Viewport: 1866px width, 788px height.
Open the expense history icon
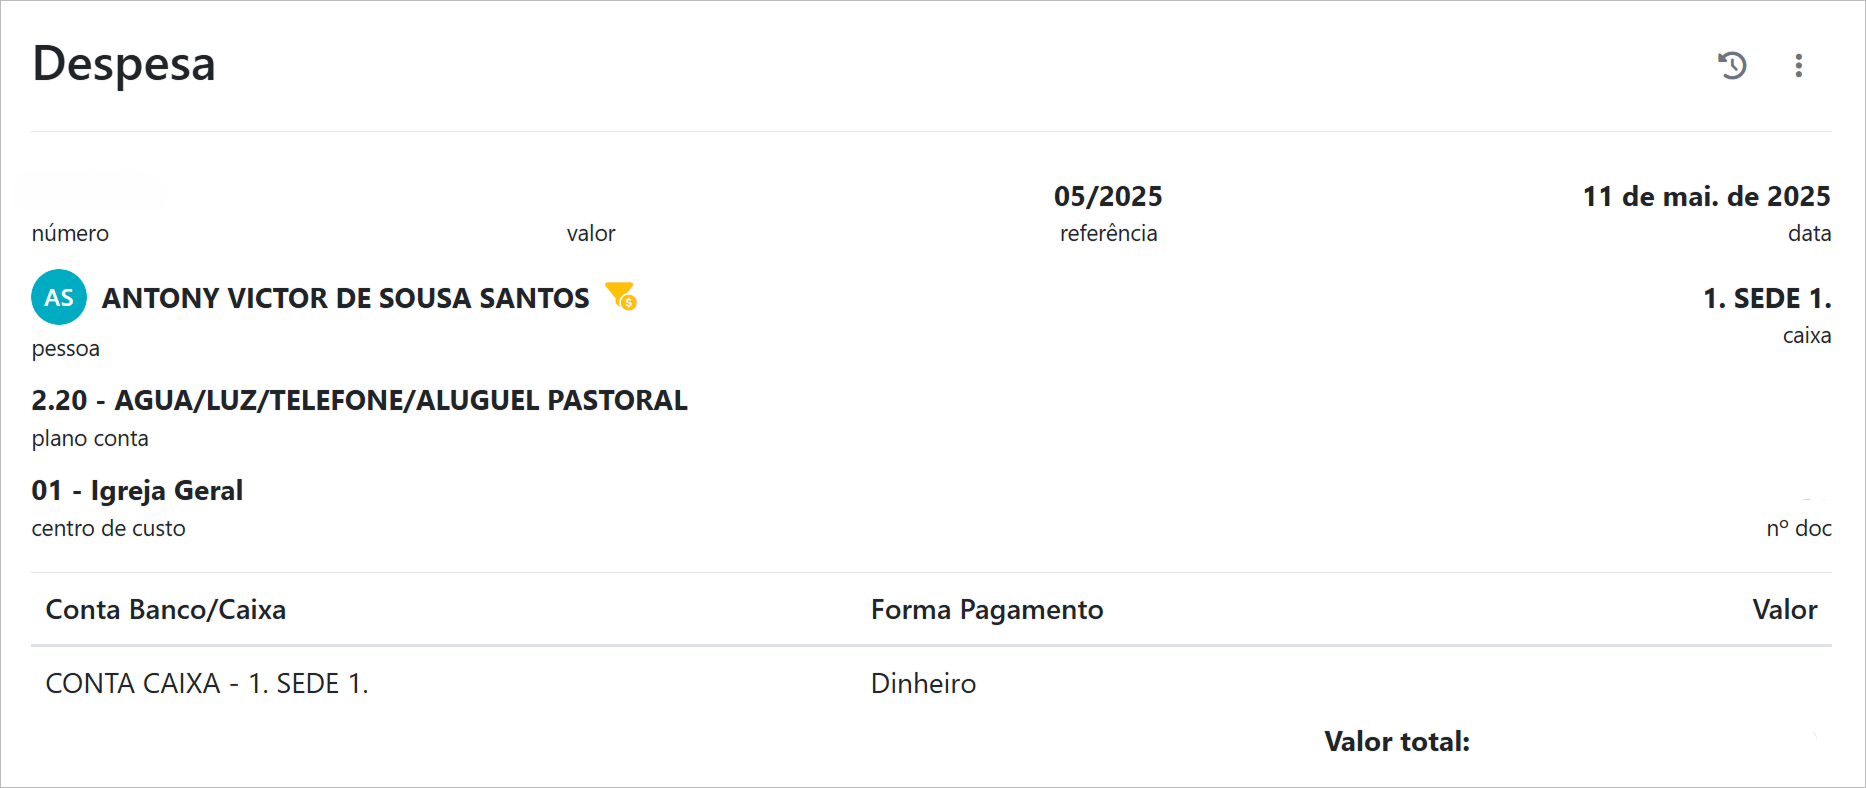(x=1732, y=66)
